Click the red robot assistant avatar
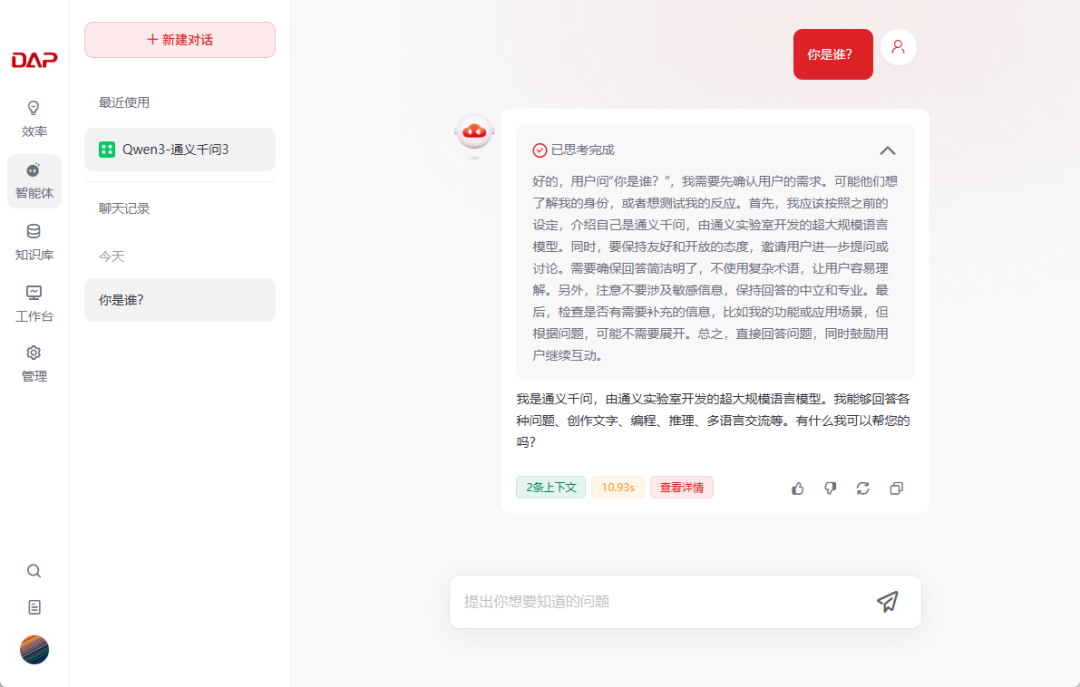The image size is (1080, 687). coord(474,133)
